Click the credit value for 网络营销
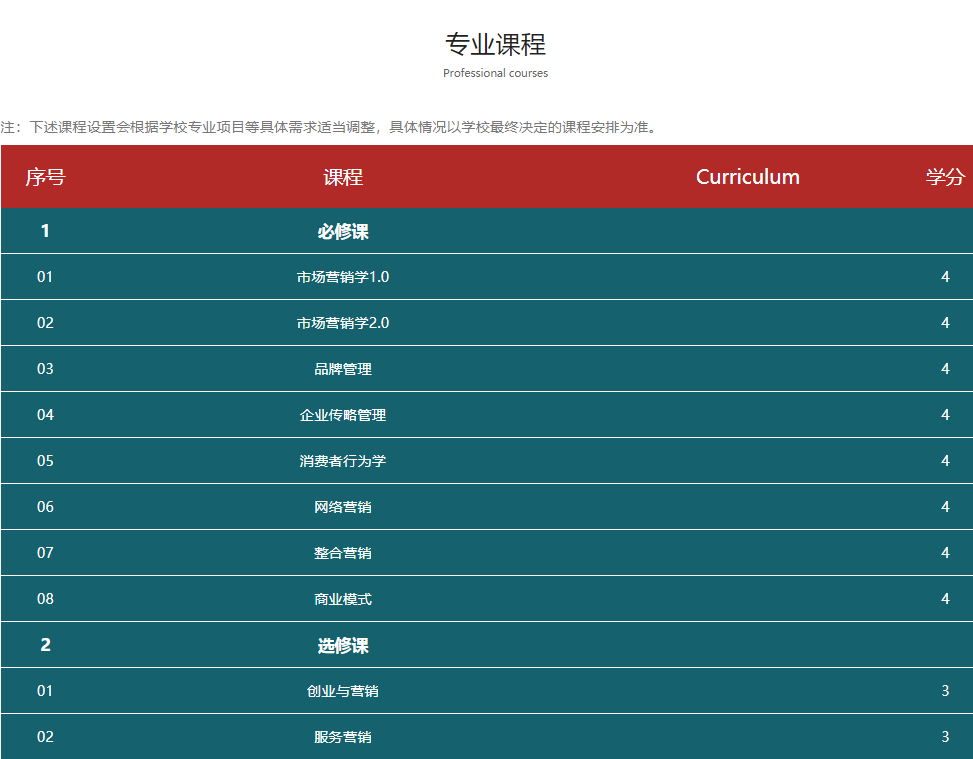The width and height of the screenshot is (973, 759). tap(945, 506)
